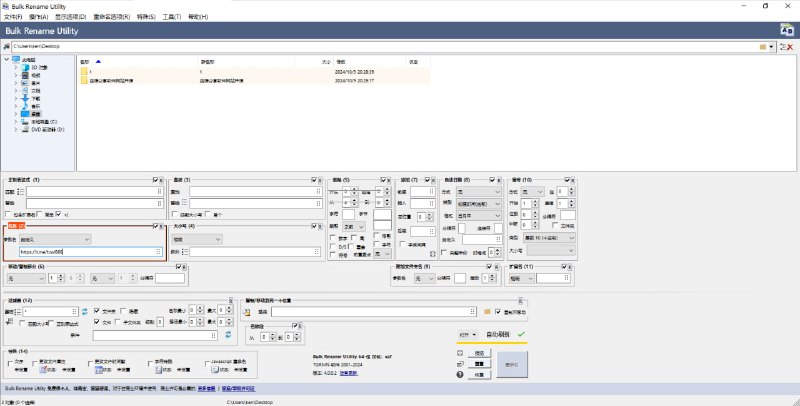Expand the Local Disk (C:) tree node

coord(16,122)
